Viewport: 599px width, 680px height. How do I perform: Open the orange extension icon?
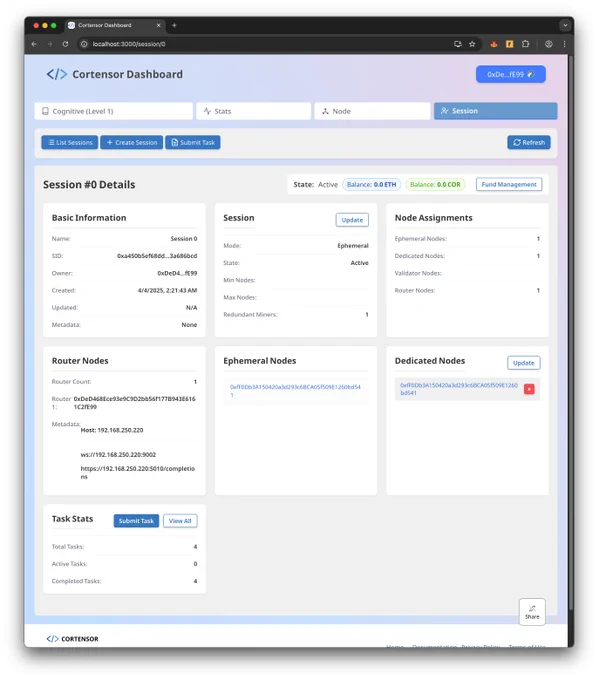[x=510, y=44]
